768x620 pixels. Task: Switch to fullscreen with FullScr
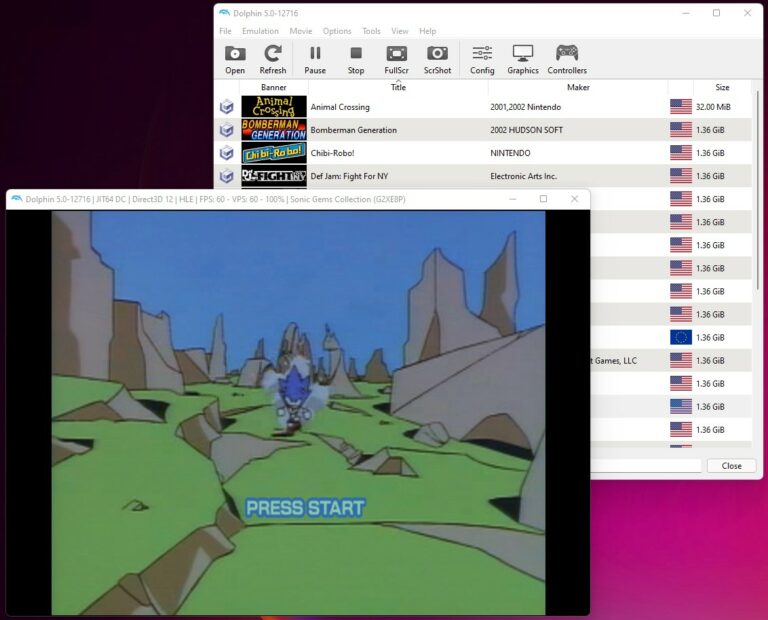point(396,59)
